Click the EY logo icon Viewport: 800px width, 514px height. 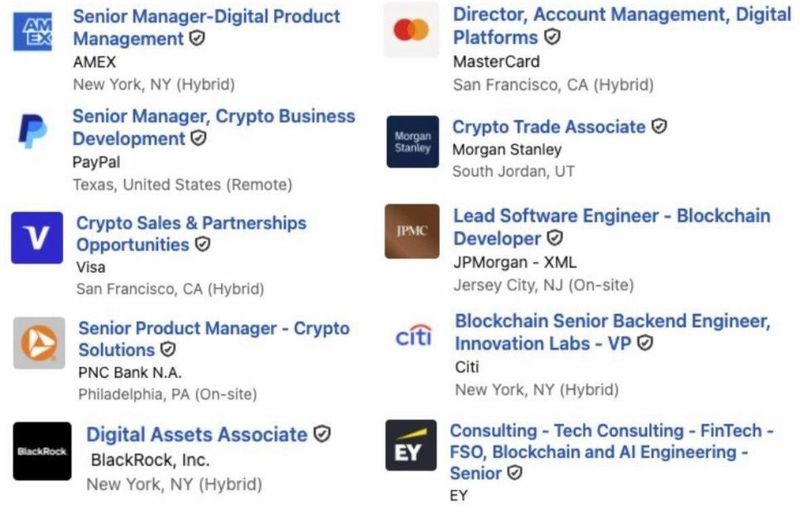[x=411, y=445]
